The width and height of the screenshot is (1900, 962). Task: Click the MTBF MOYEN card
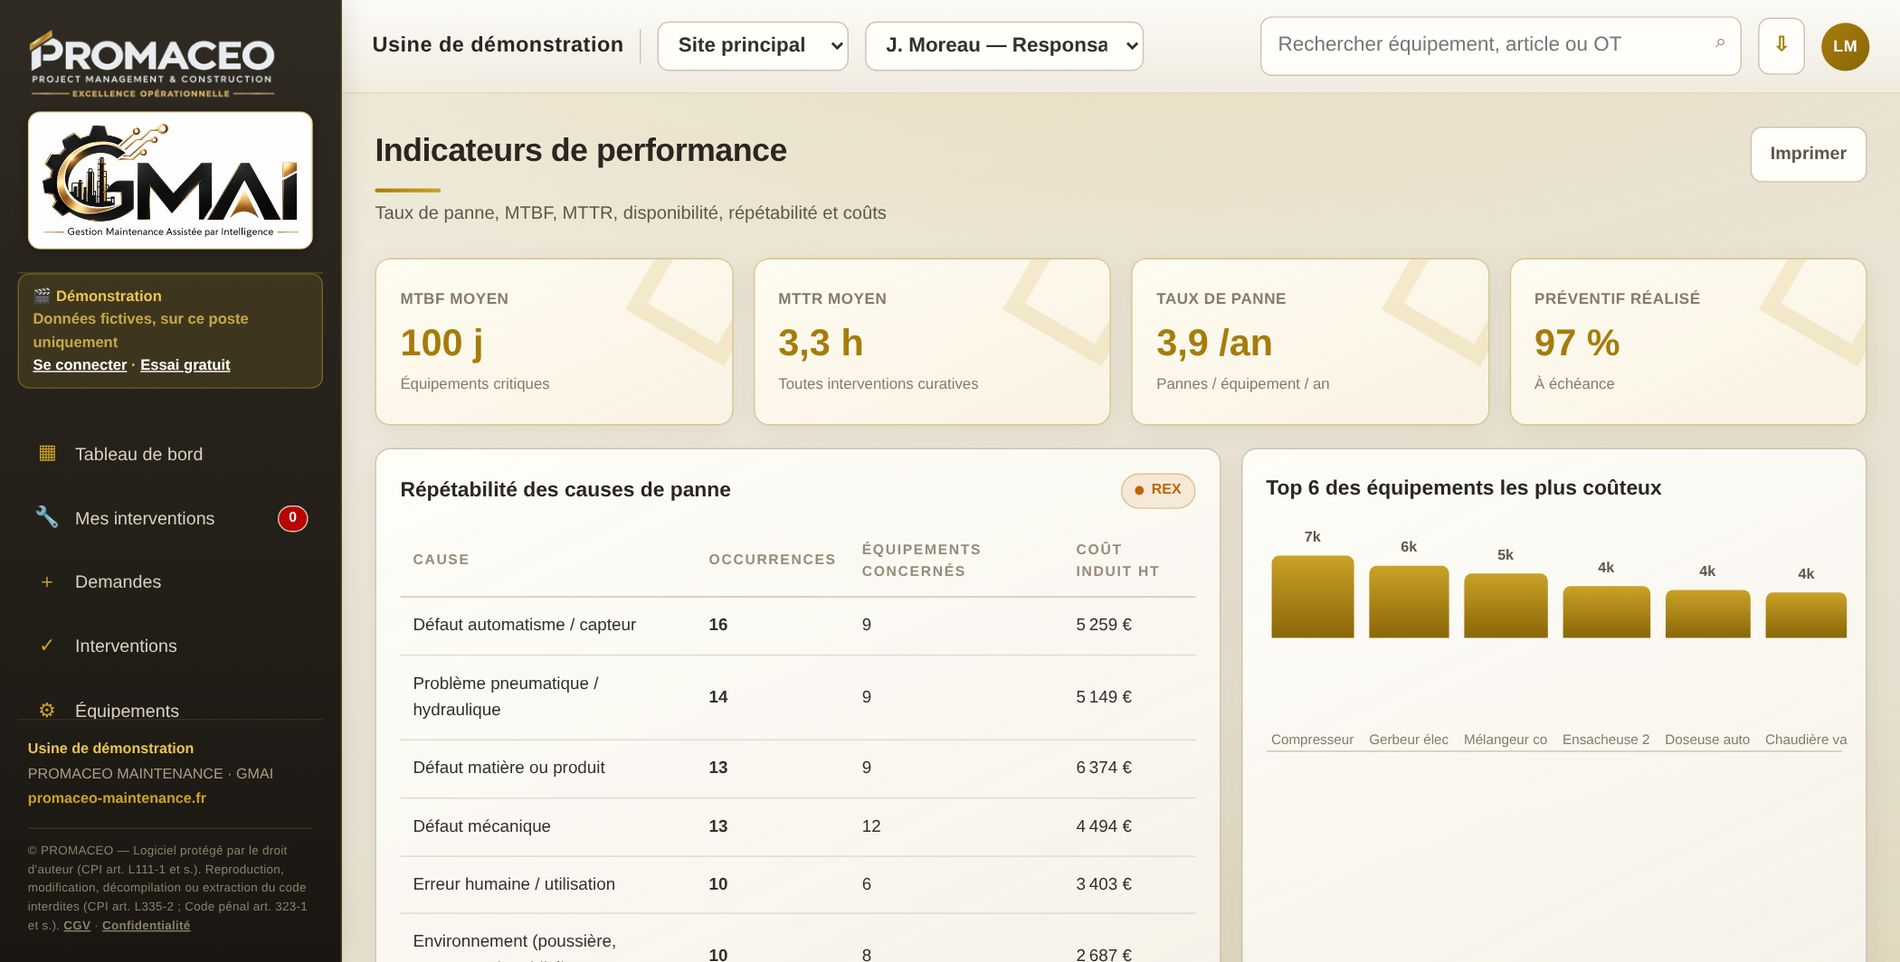[554, 342]
